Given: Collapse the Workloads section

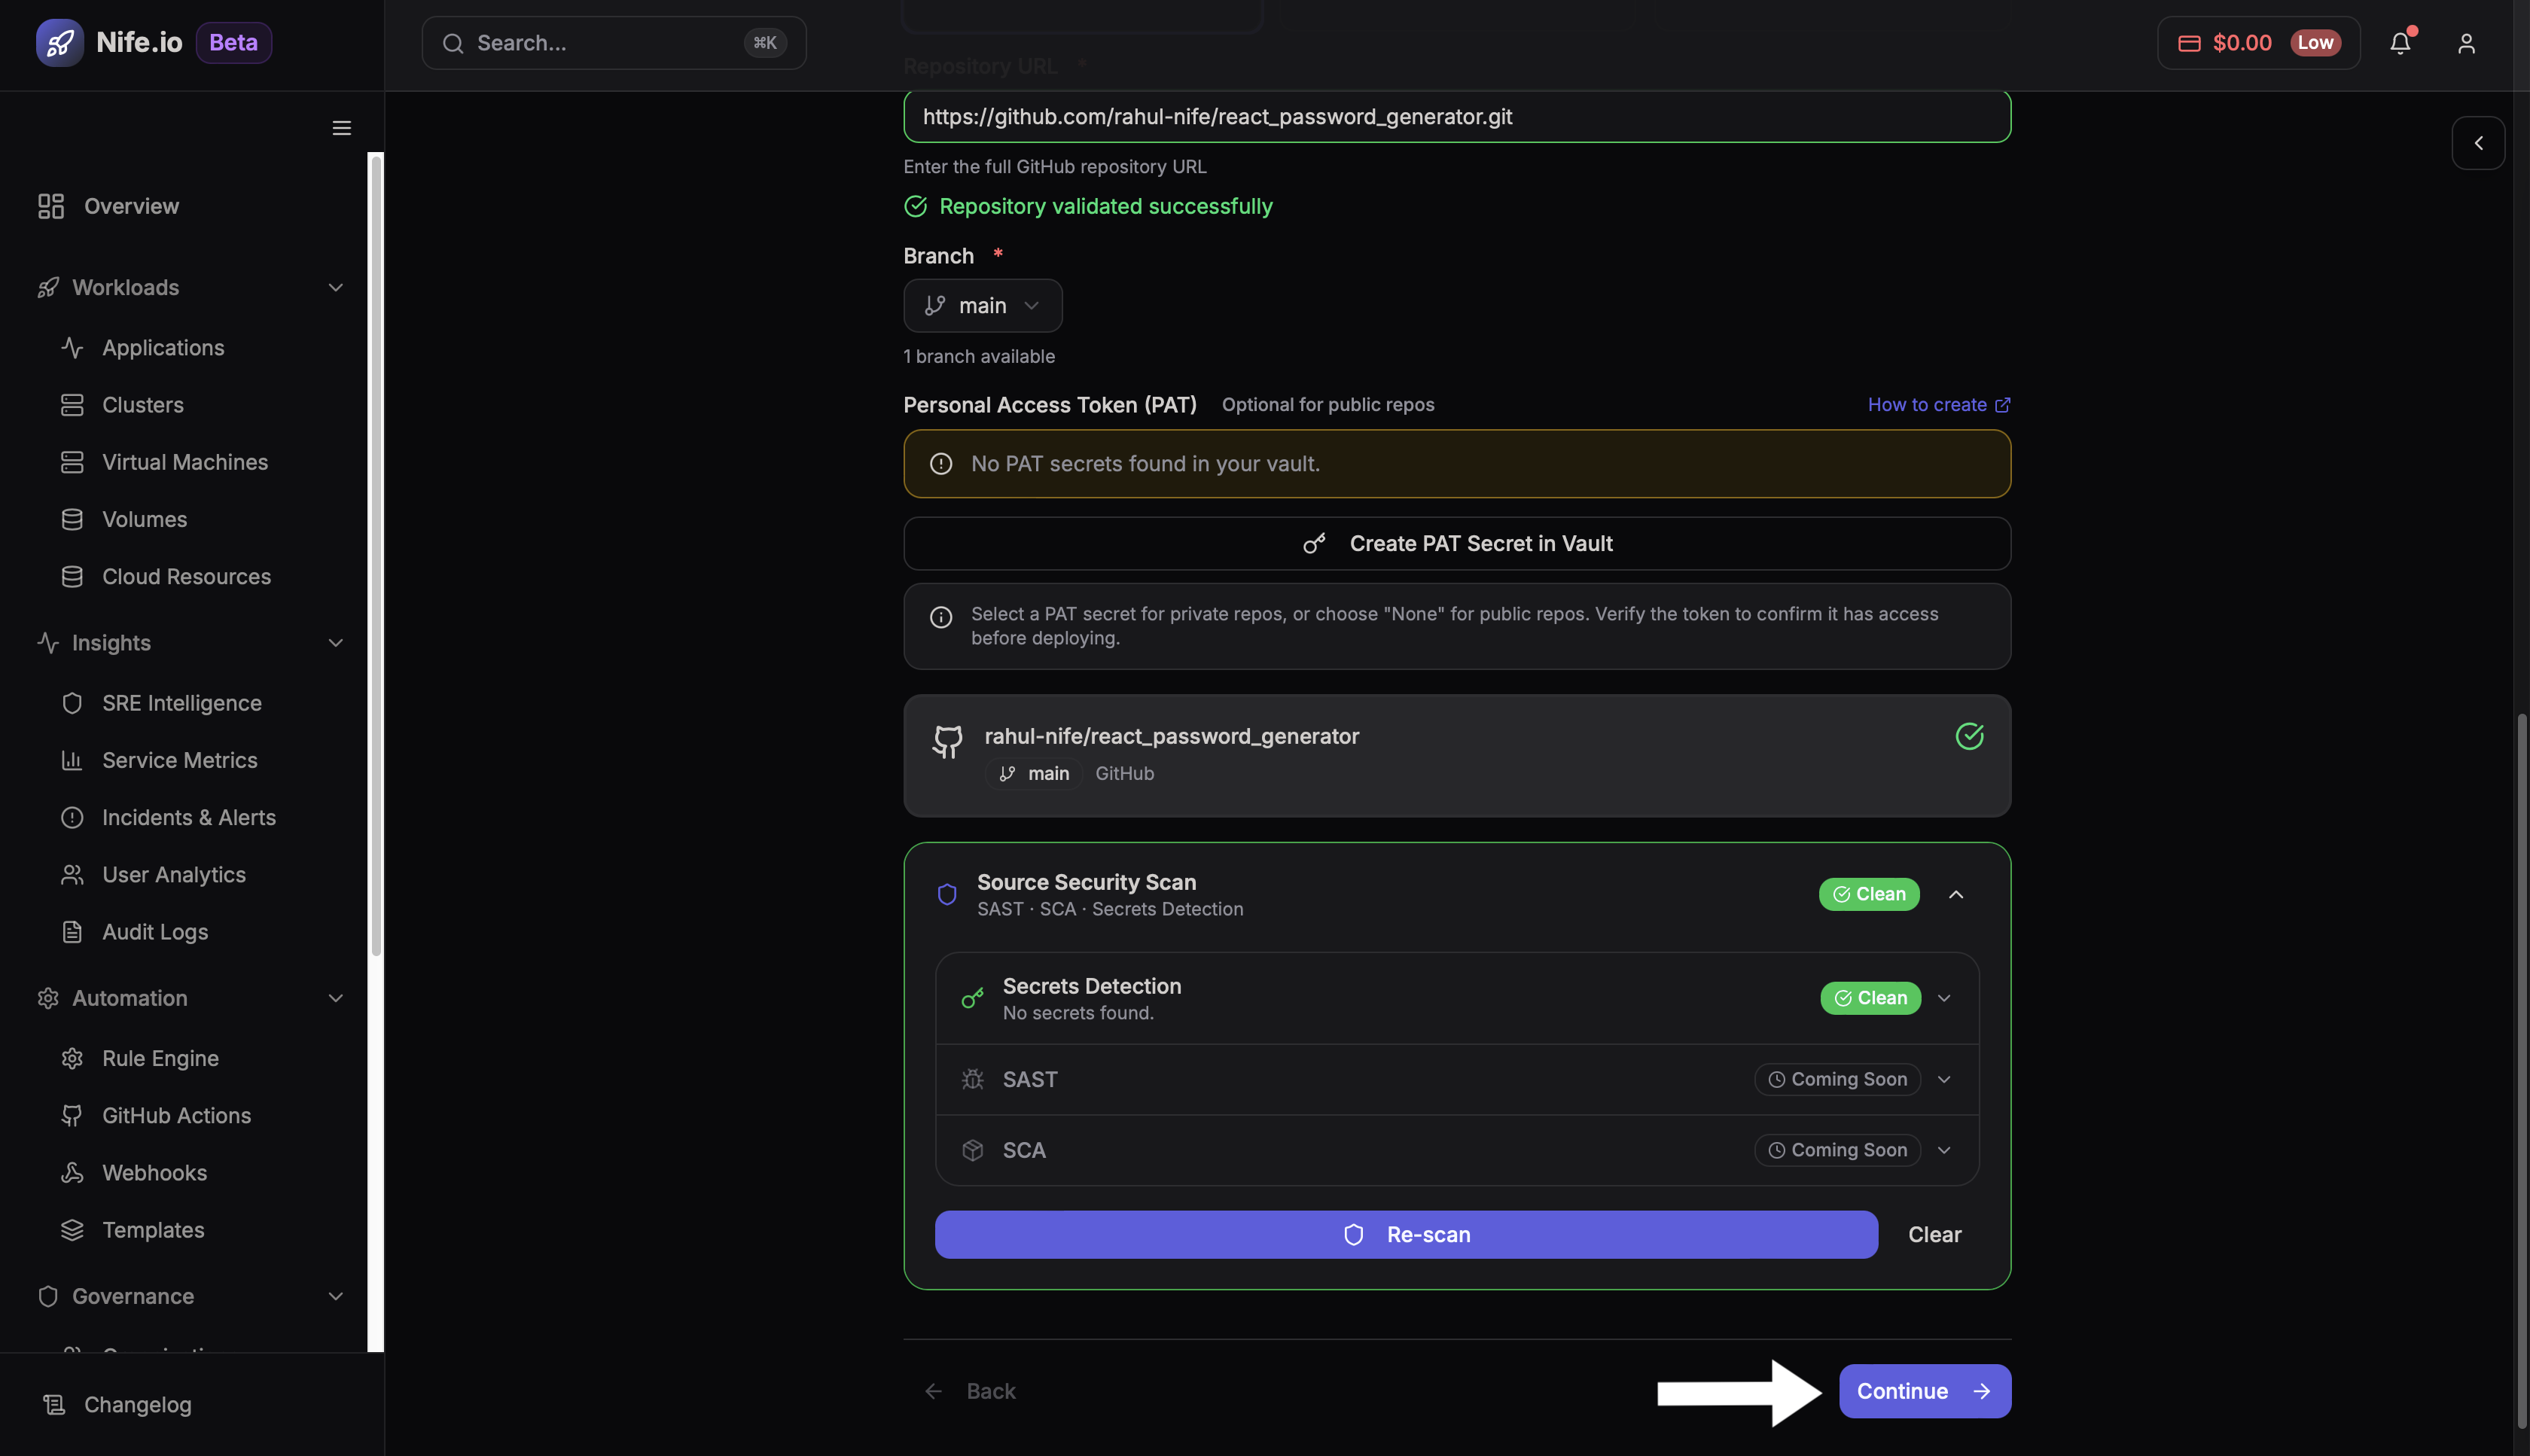Looking at the screenshot, I should pyautogui.click(x=335, y=287).
